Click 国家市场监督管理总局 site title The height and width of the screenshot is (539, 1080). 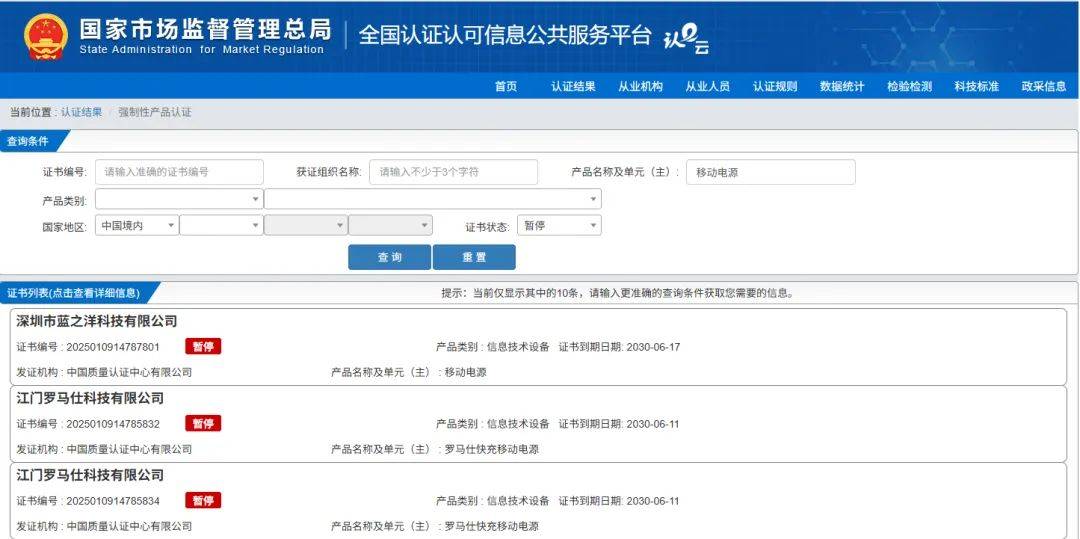click(205, 29)
